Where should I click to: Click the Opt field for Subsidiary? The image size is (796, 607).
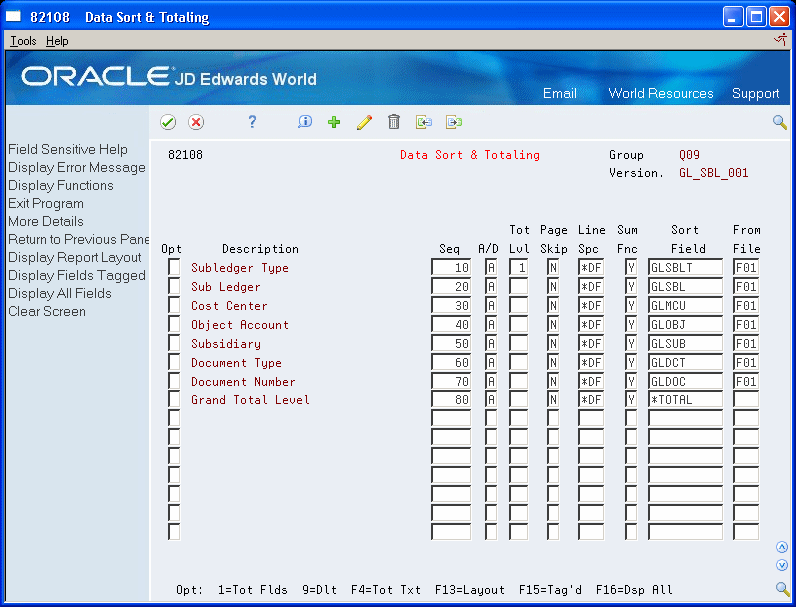(x=174, y=344)
